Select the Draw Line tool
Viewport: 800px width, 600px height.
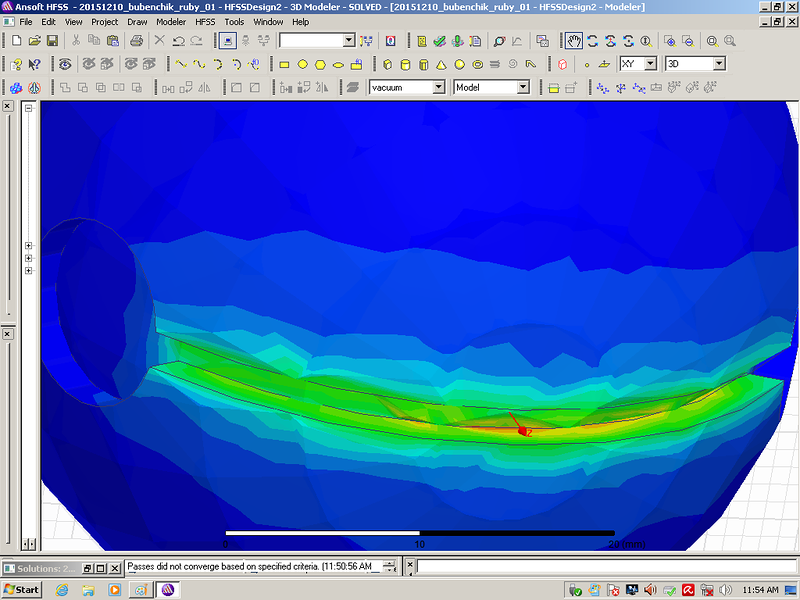181,64
